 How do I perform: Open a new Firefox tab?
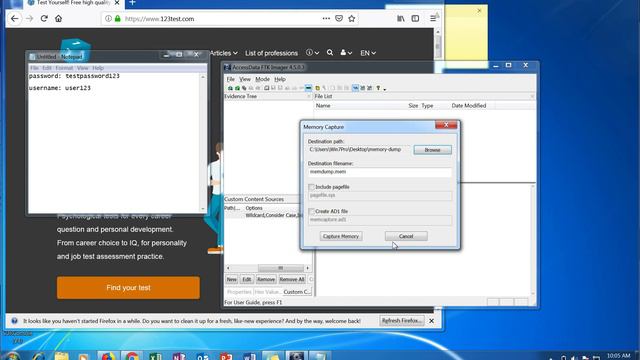pyautogui.click(x=132, y=3)
